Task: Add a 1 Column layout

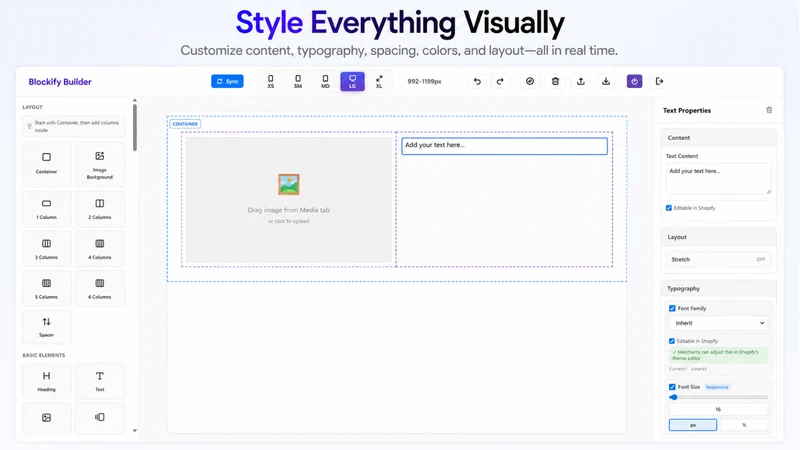Action: click(x=46, y=209)
